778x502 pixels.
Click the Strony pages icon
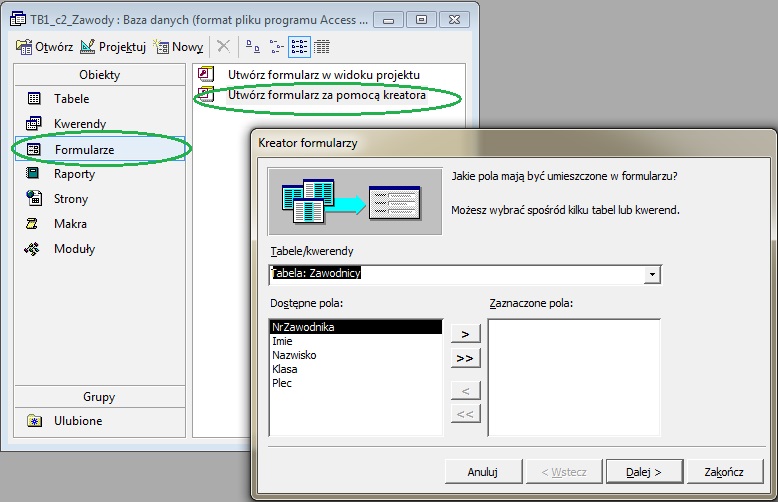coord(34,198)
